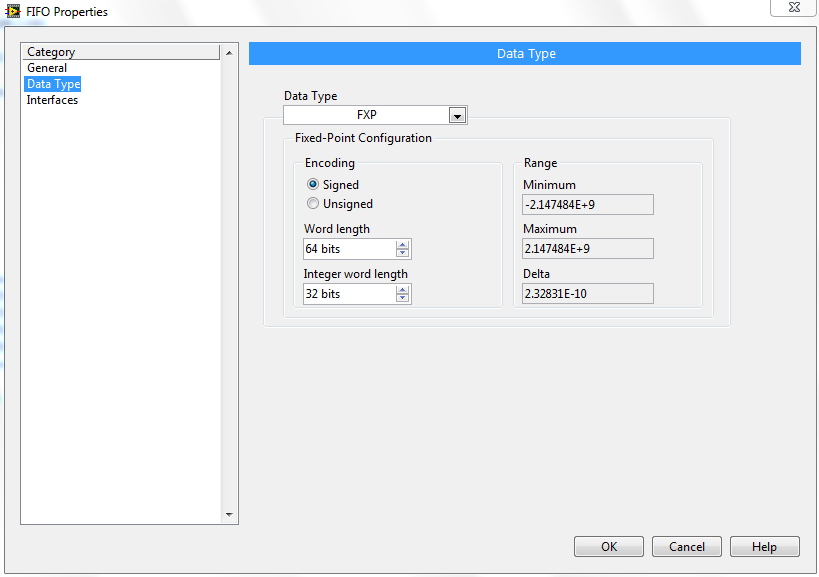Image resolution: width=819 pixels, height=577 pixels.
Task: Click the Integer word length label
Action: pos(356,274)
